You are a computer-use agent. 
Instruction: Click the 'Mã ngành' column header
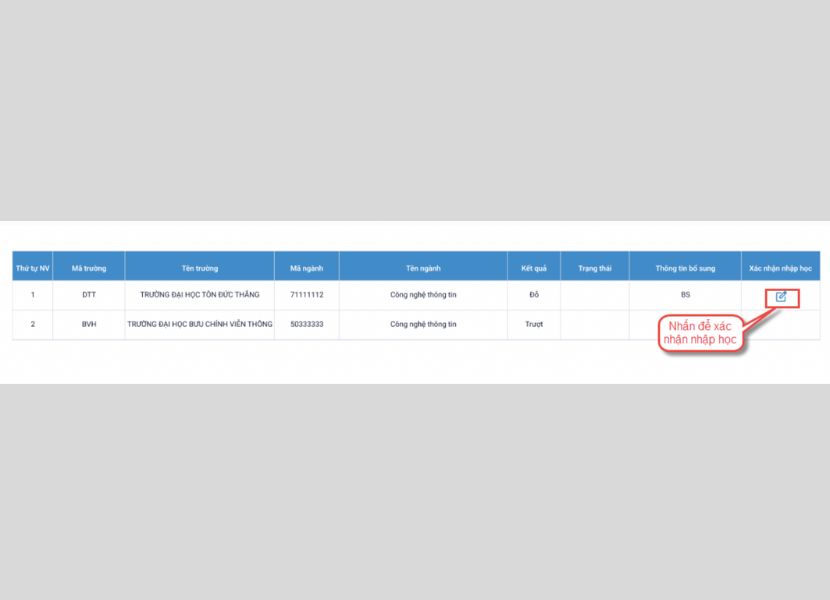coord(306,268)
